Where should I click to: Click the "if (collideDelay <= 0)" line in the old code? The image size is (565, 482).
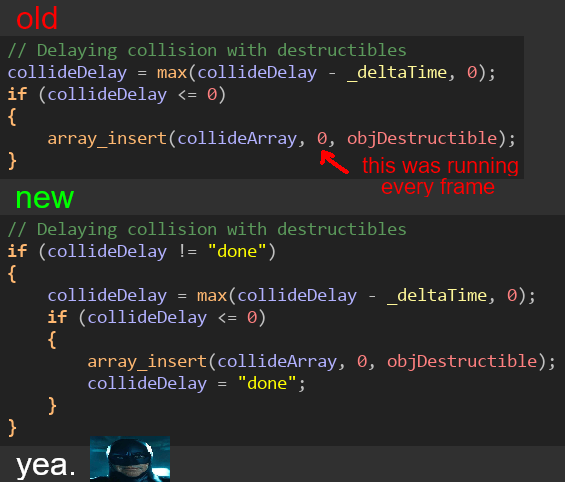coord(117,94)
